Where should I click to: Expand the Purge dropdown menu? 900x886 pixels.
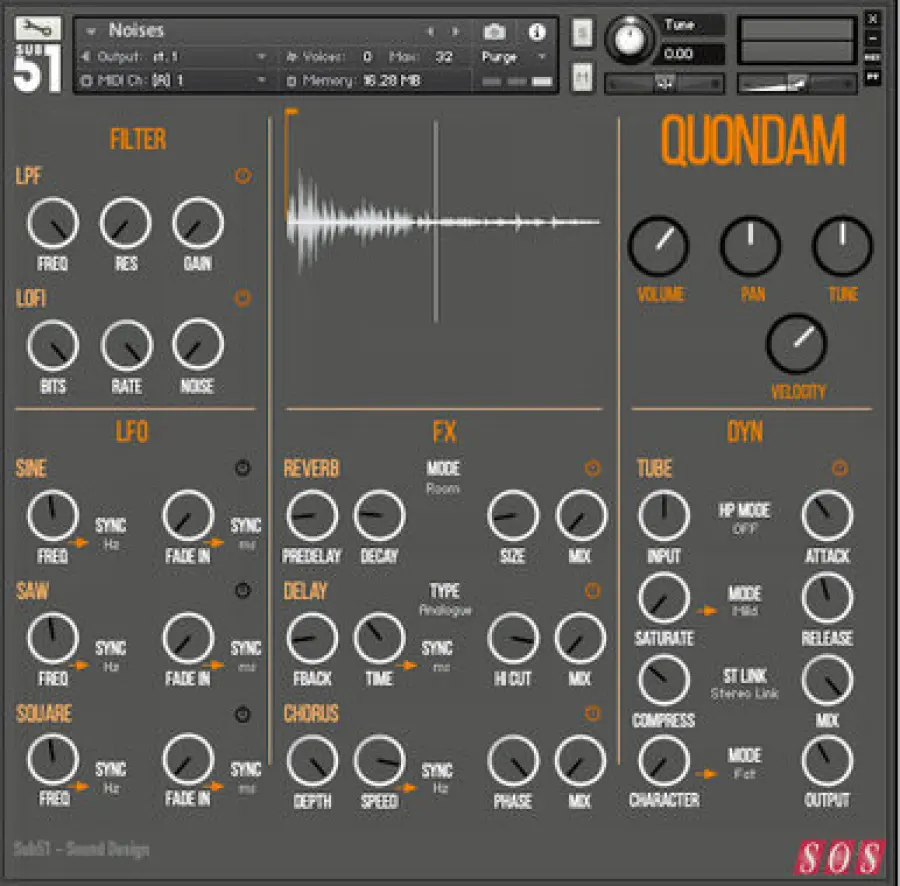point(515,57)
